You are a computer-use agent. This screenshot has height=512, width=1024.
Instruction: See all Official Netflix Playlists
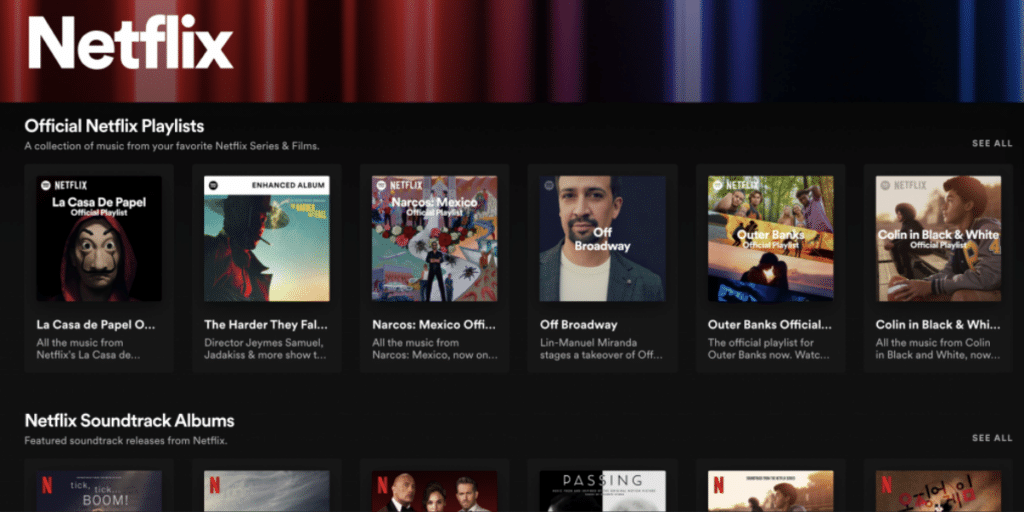(x=991, y=144)
